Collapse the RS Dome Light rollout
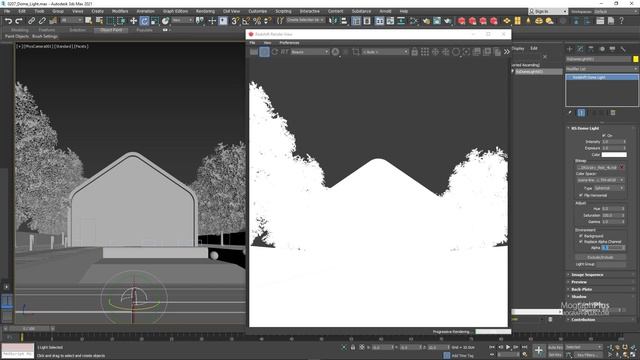Image resolution: width=640 pixels, height=360 pixels. point(585,128)
